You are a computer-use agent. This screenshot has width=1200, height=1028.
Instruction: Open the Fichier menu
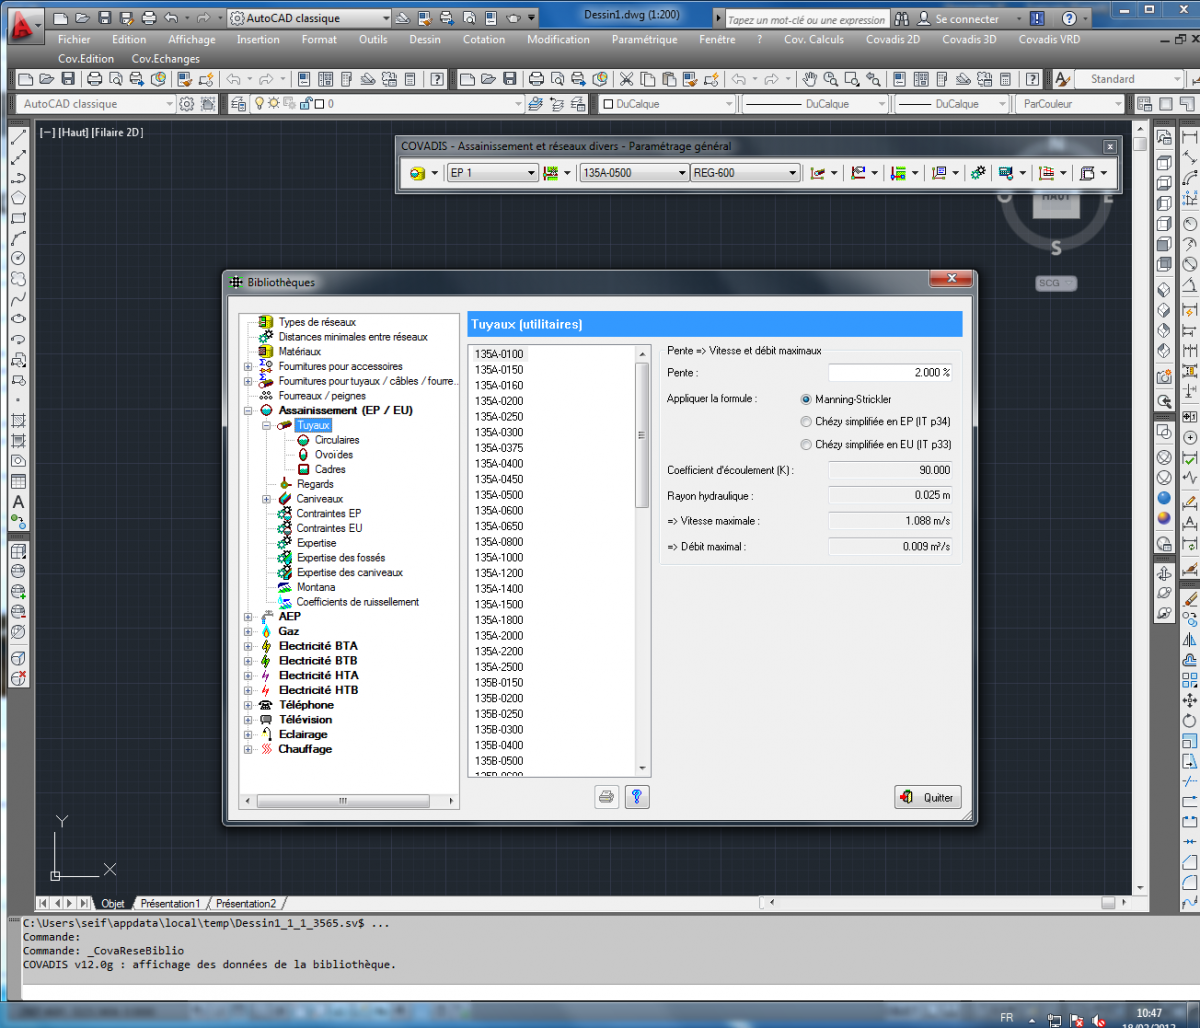[74, 40]
